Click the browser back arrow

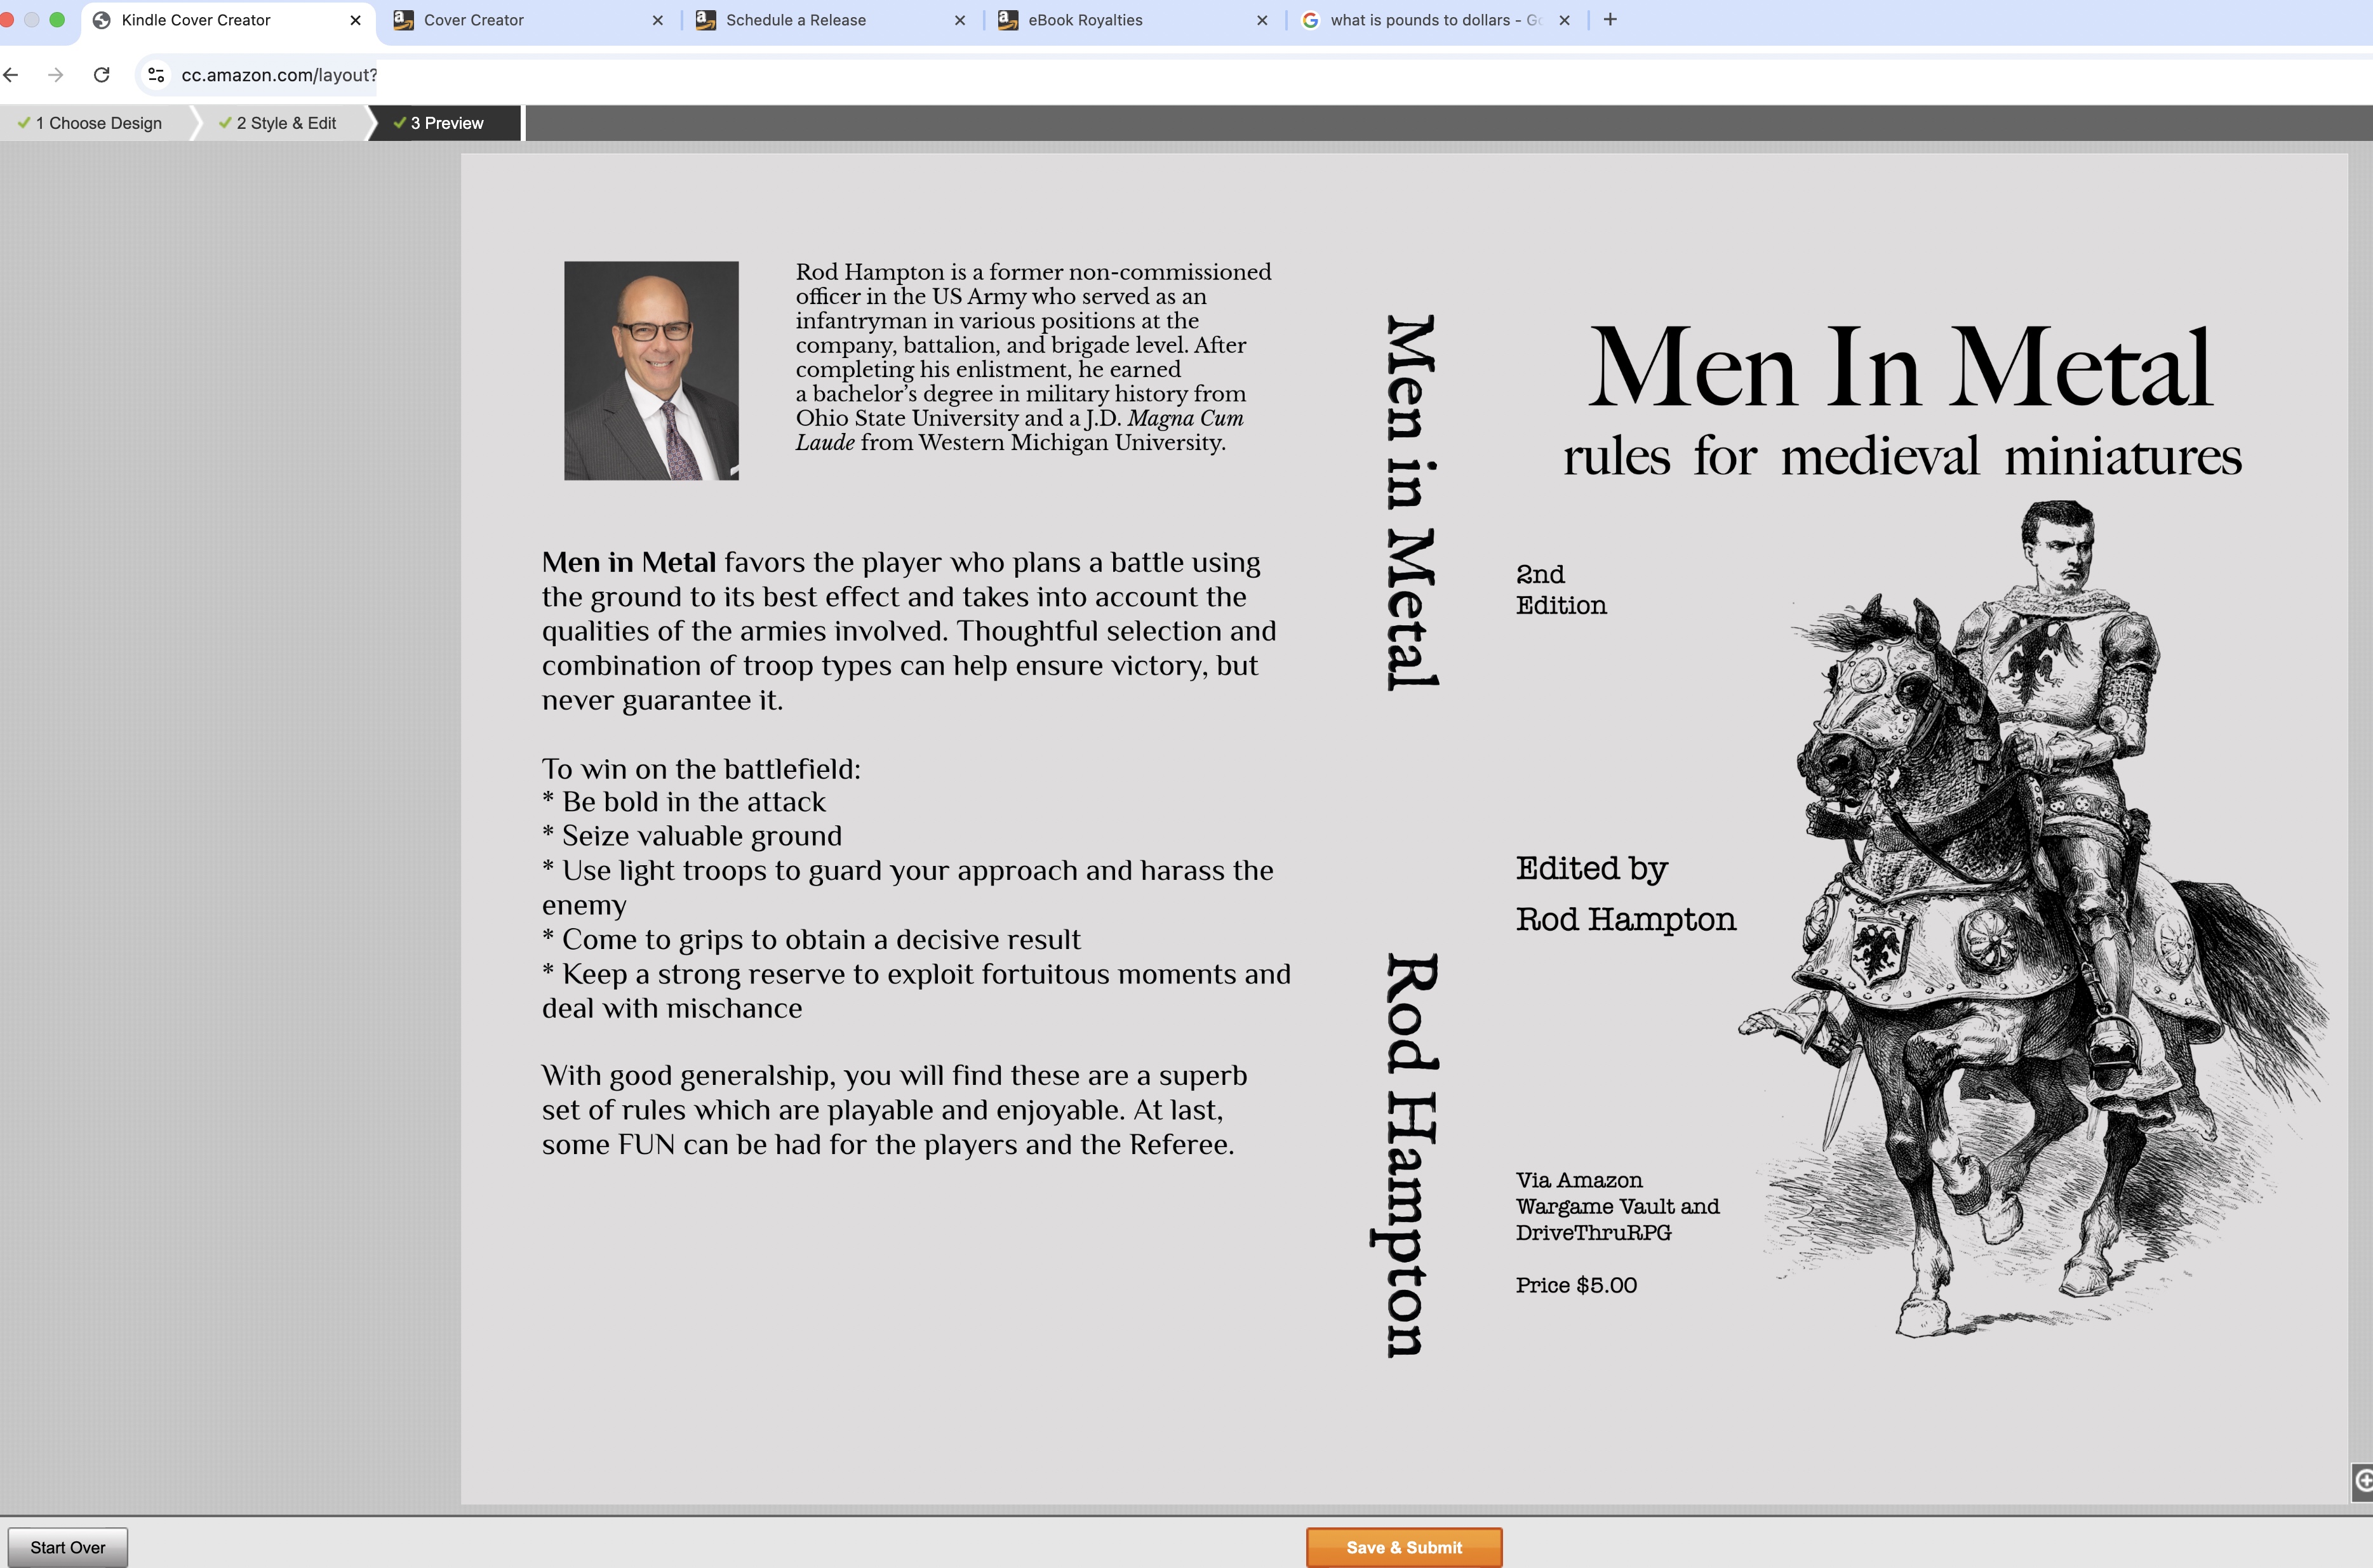[x=11, y=75]
